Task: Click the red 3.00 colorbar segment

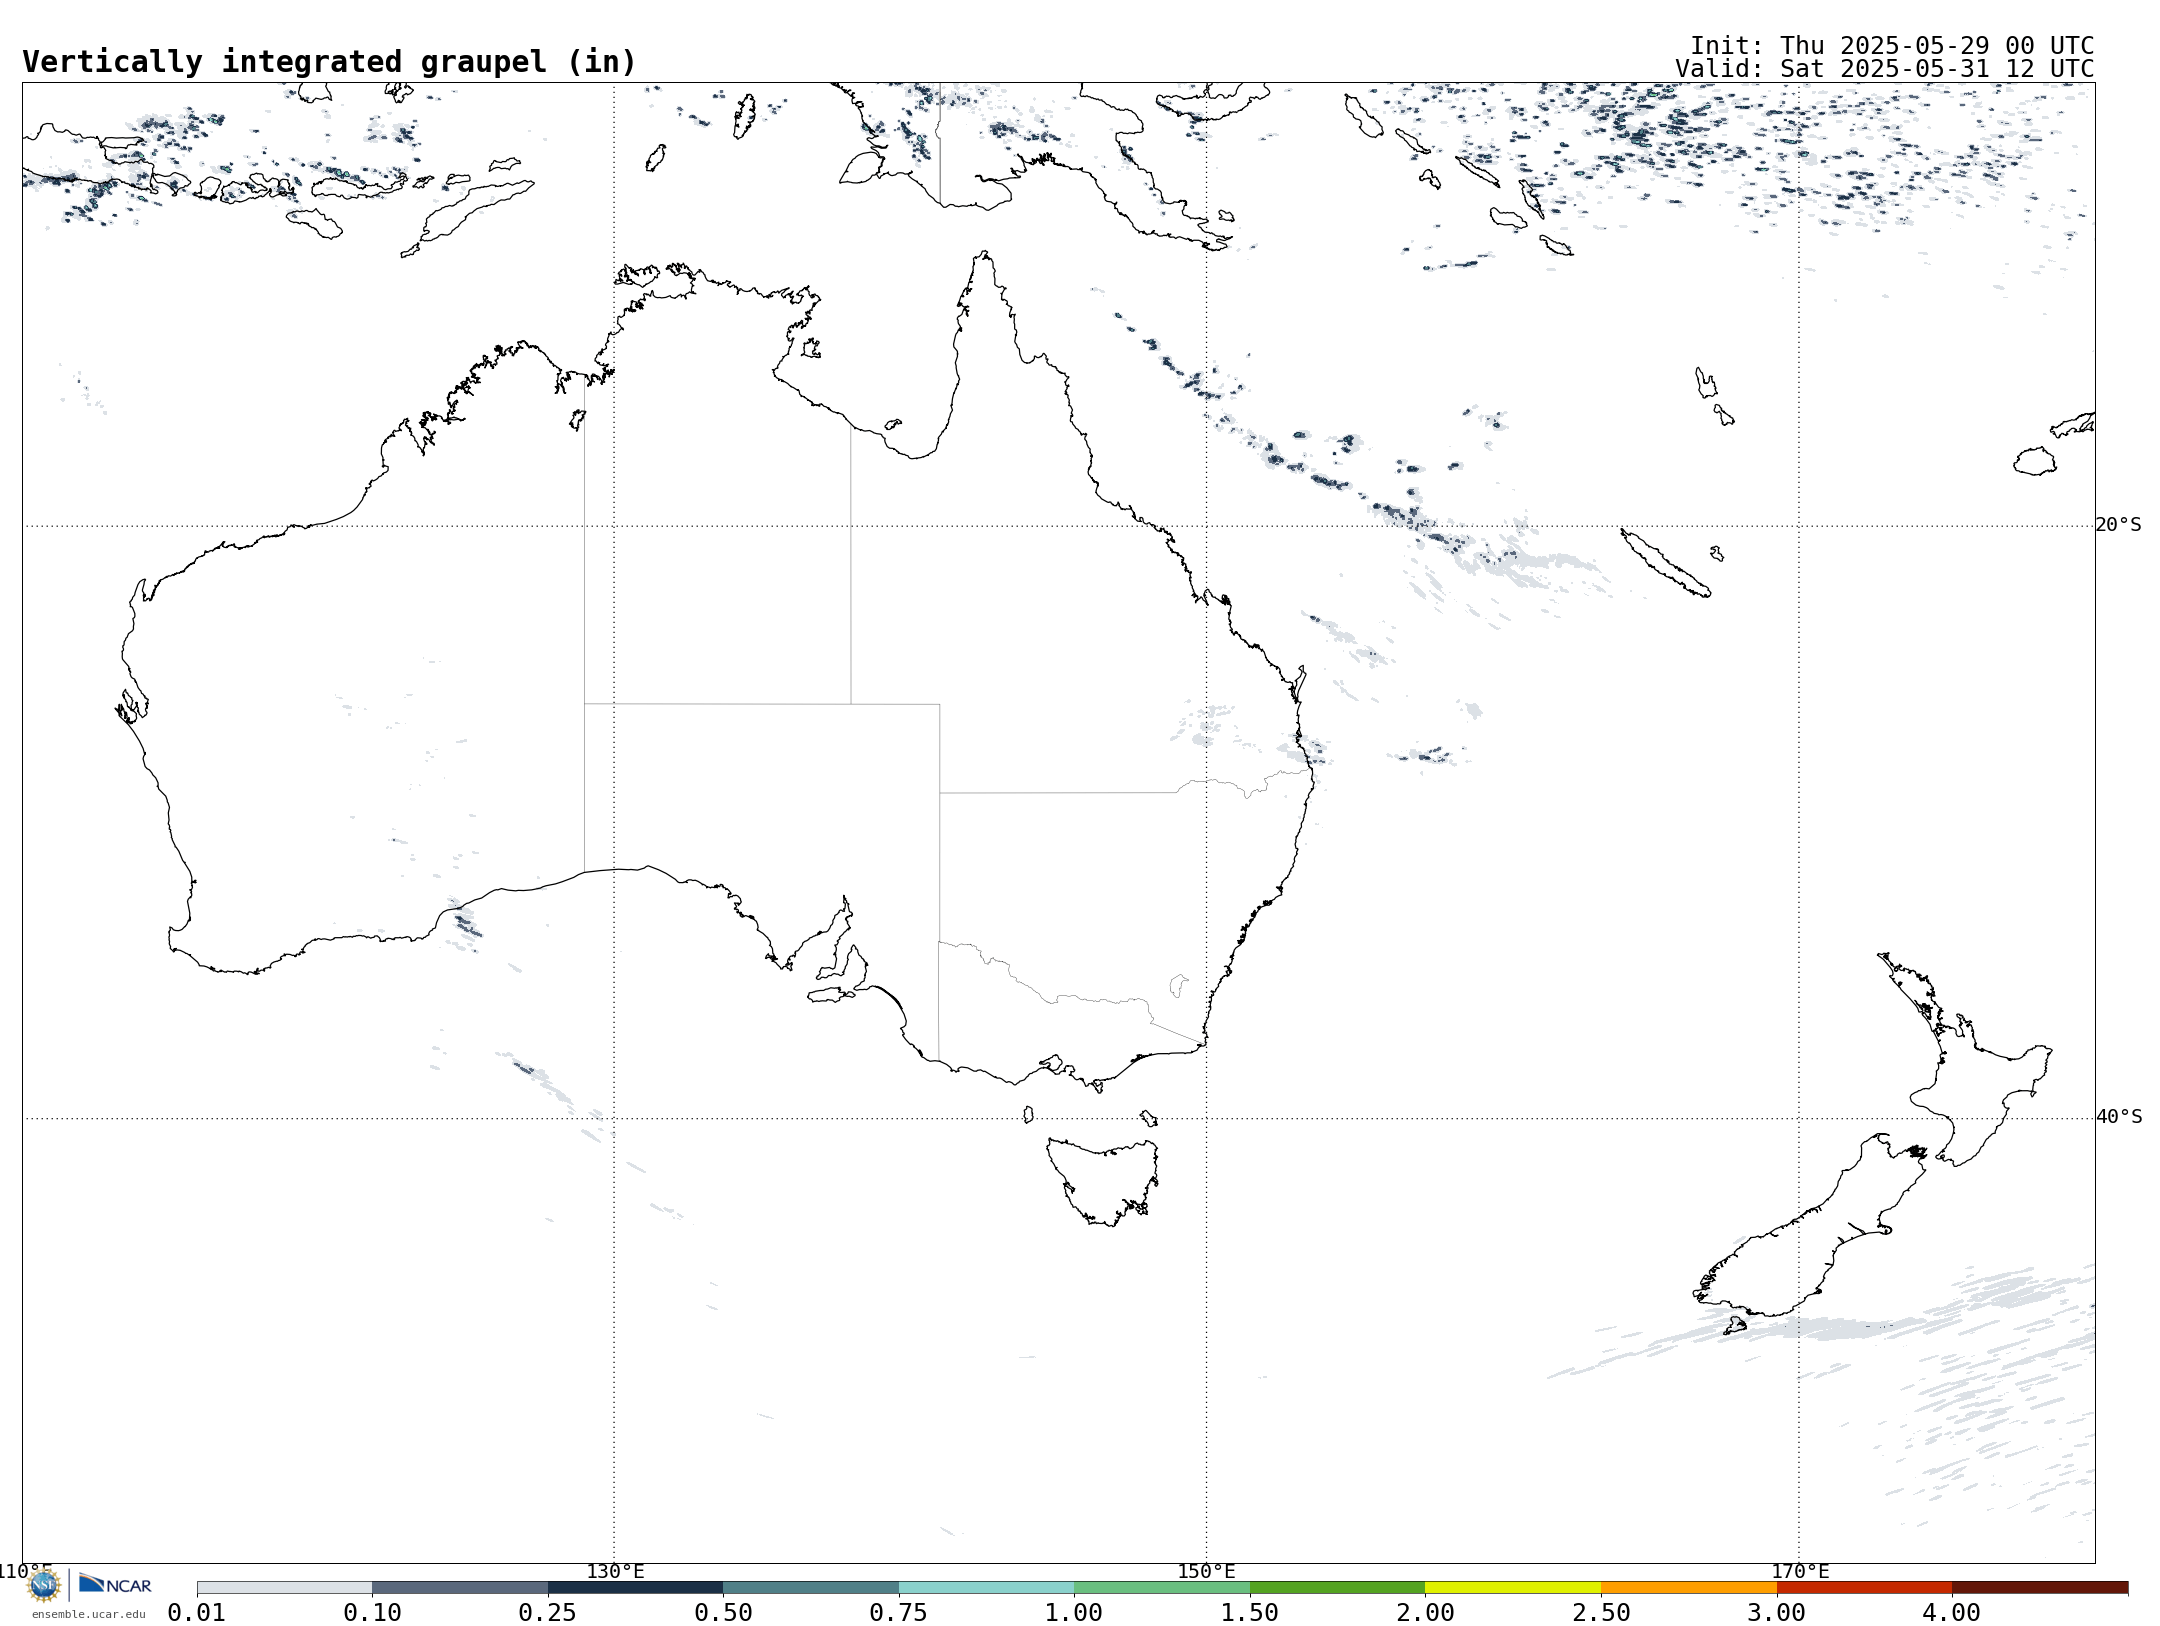Action: click(x=1865, y=1588)
